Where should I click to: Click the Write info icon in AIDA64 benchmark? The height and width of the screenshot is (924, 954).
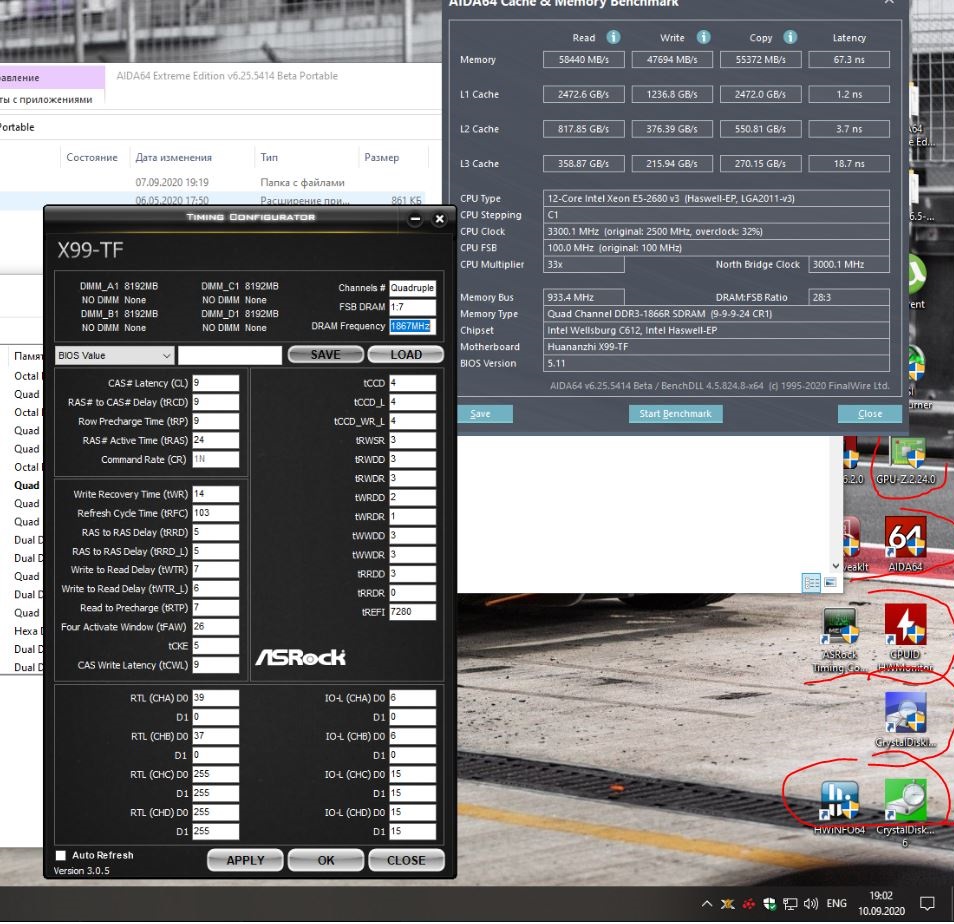pos(703,37)
